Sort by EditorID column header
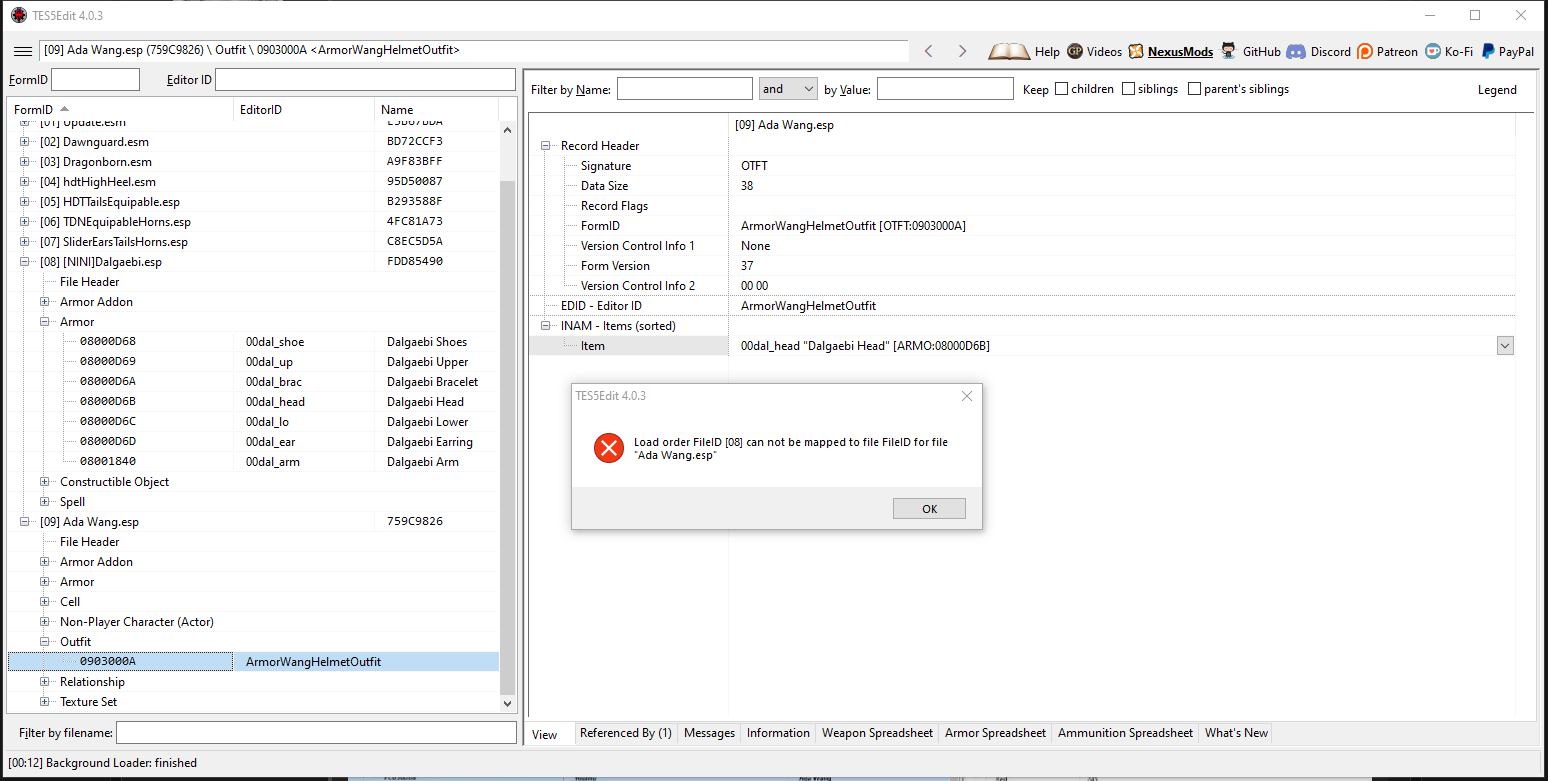The image size is (1548, 781). click(306, 110)
